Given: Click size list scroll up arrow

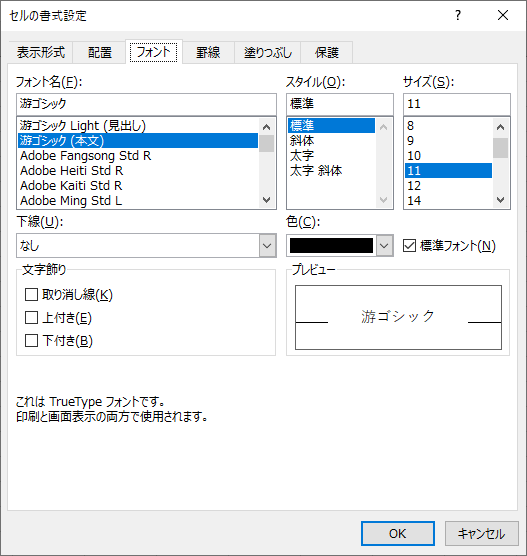Looking at the screenshot, I should coord(500,127).
